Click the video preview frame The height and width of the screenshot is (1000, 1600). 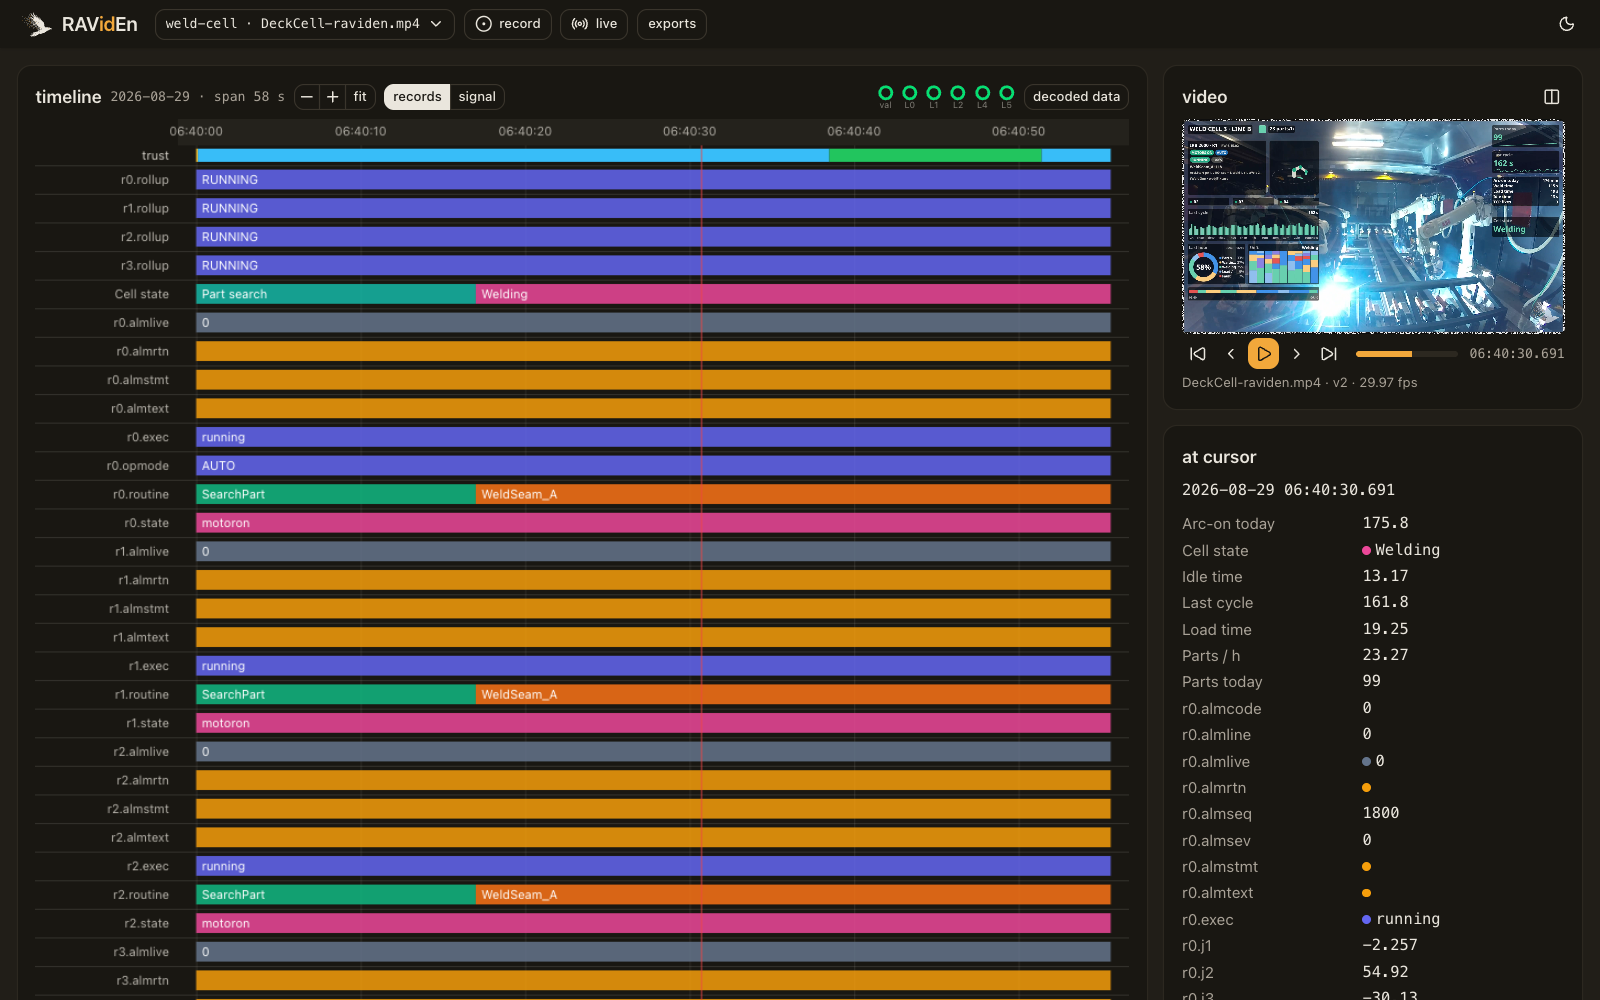click(x=1373, y=227)
